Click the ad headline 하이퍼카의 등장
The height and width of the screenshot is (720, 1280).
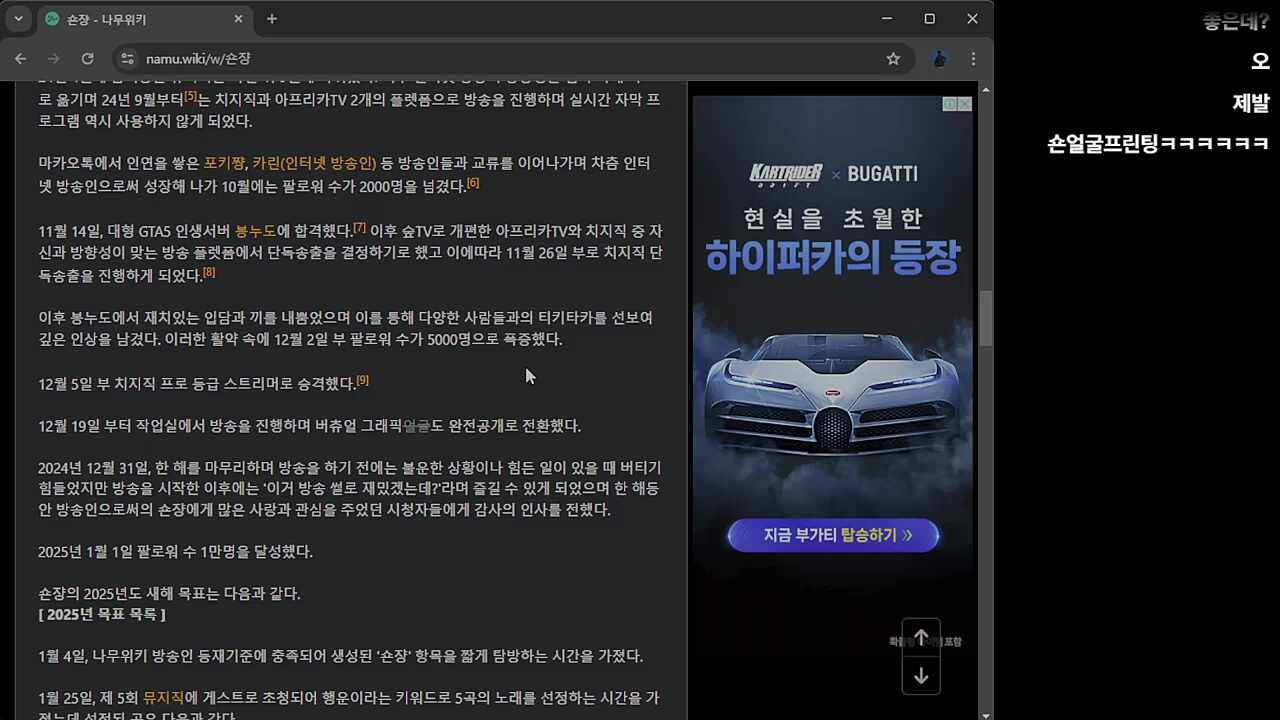pos(833,257)
